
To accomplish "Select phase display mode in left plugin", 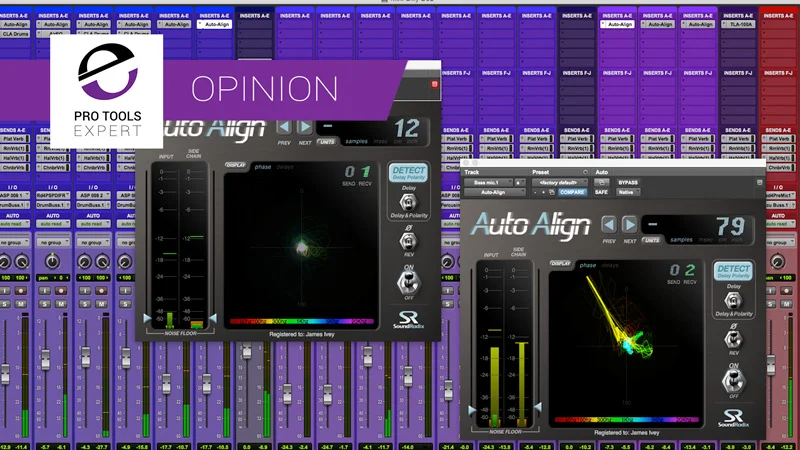I will (263, 167).
